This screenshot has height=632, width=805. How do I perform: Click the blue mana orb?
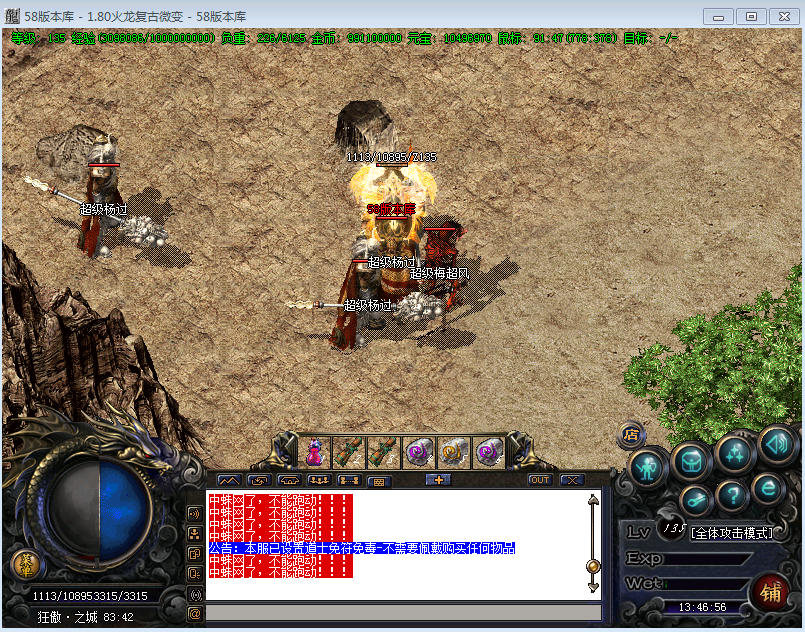(x=124, y=509)
